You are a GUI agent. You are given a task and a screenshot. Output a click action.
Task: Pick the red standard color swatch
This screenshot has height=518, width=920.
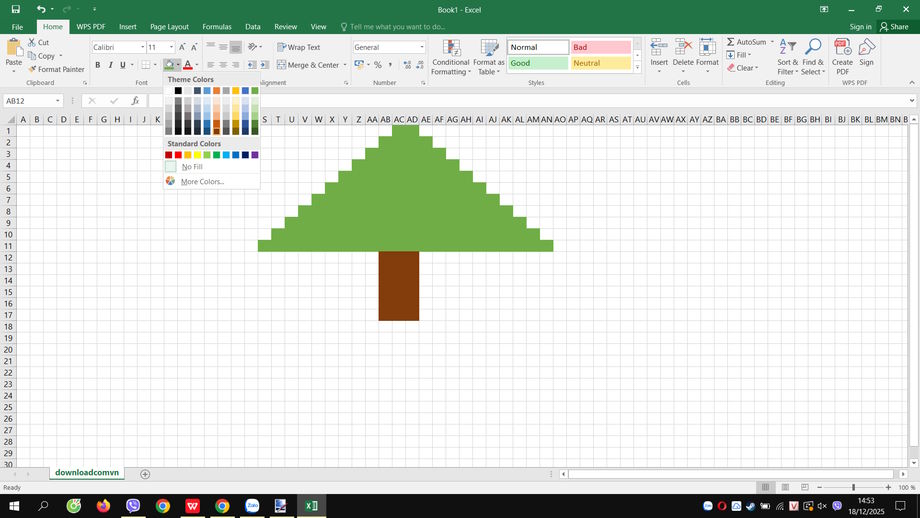[179, 155]
